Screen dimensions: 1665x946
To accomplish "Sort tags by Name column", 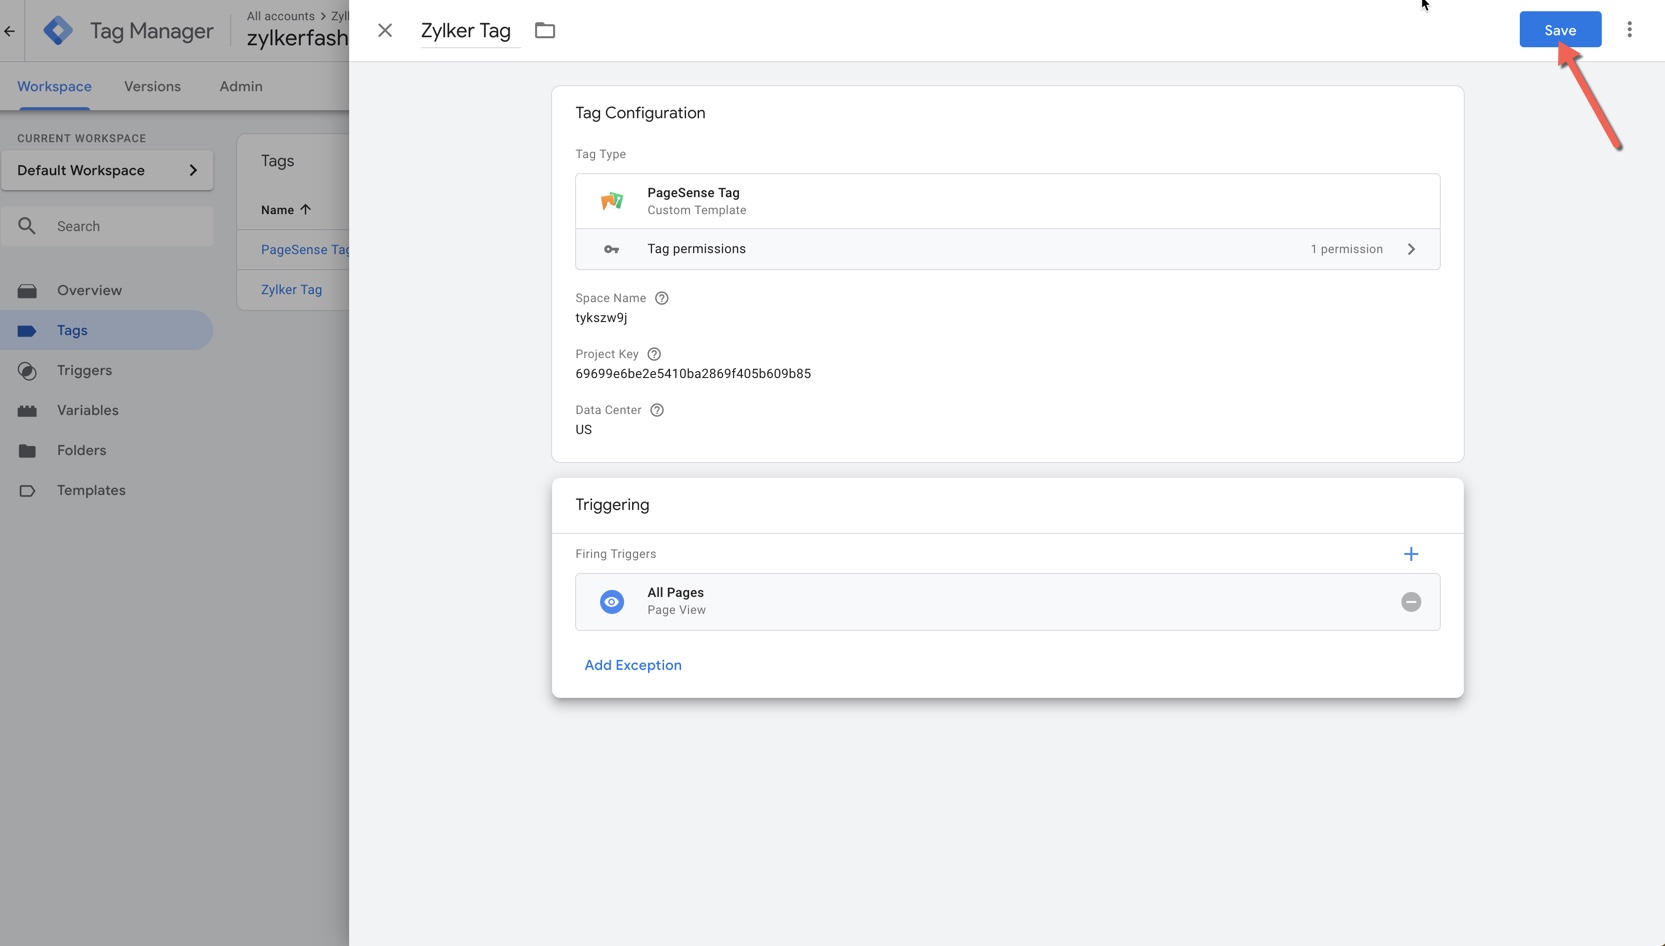I will click(286, 210).
